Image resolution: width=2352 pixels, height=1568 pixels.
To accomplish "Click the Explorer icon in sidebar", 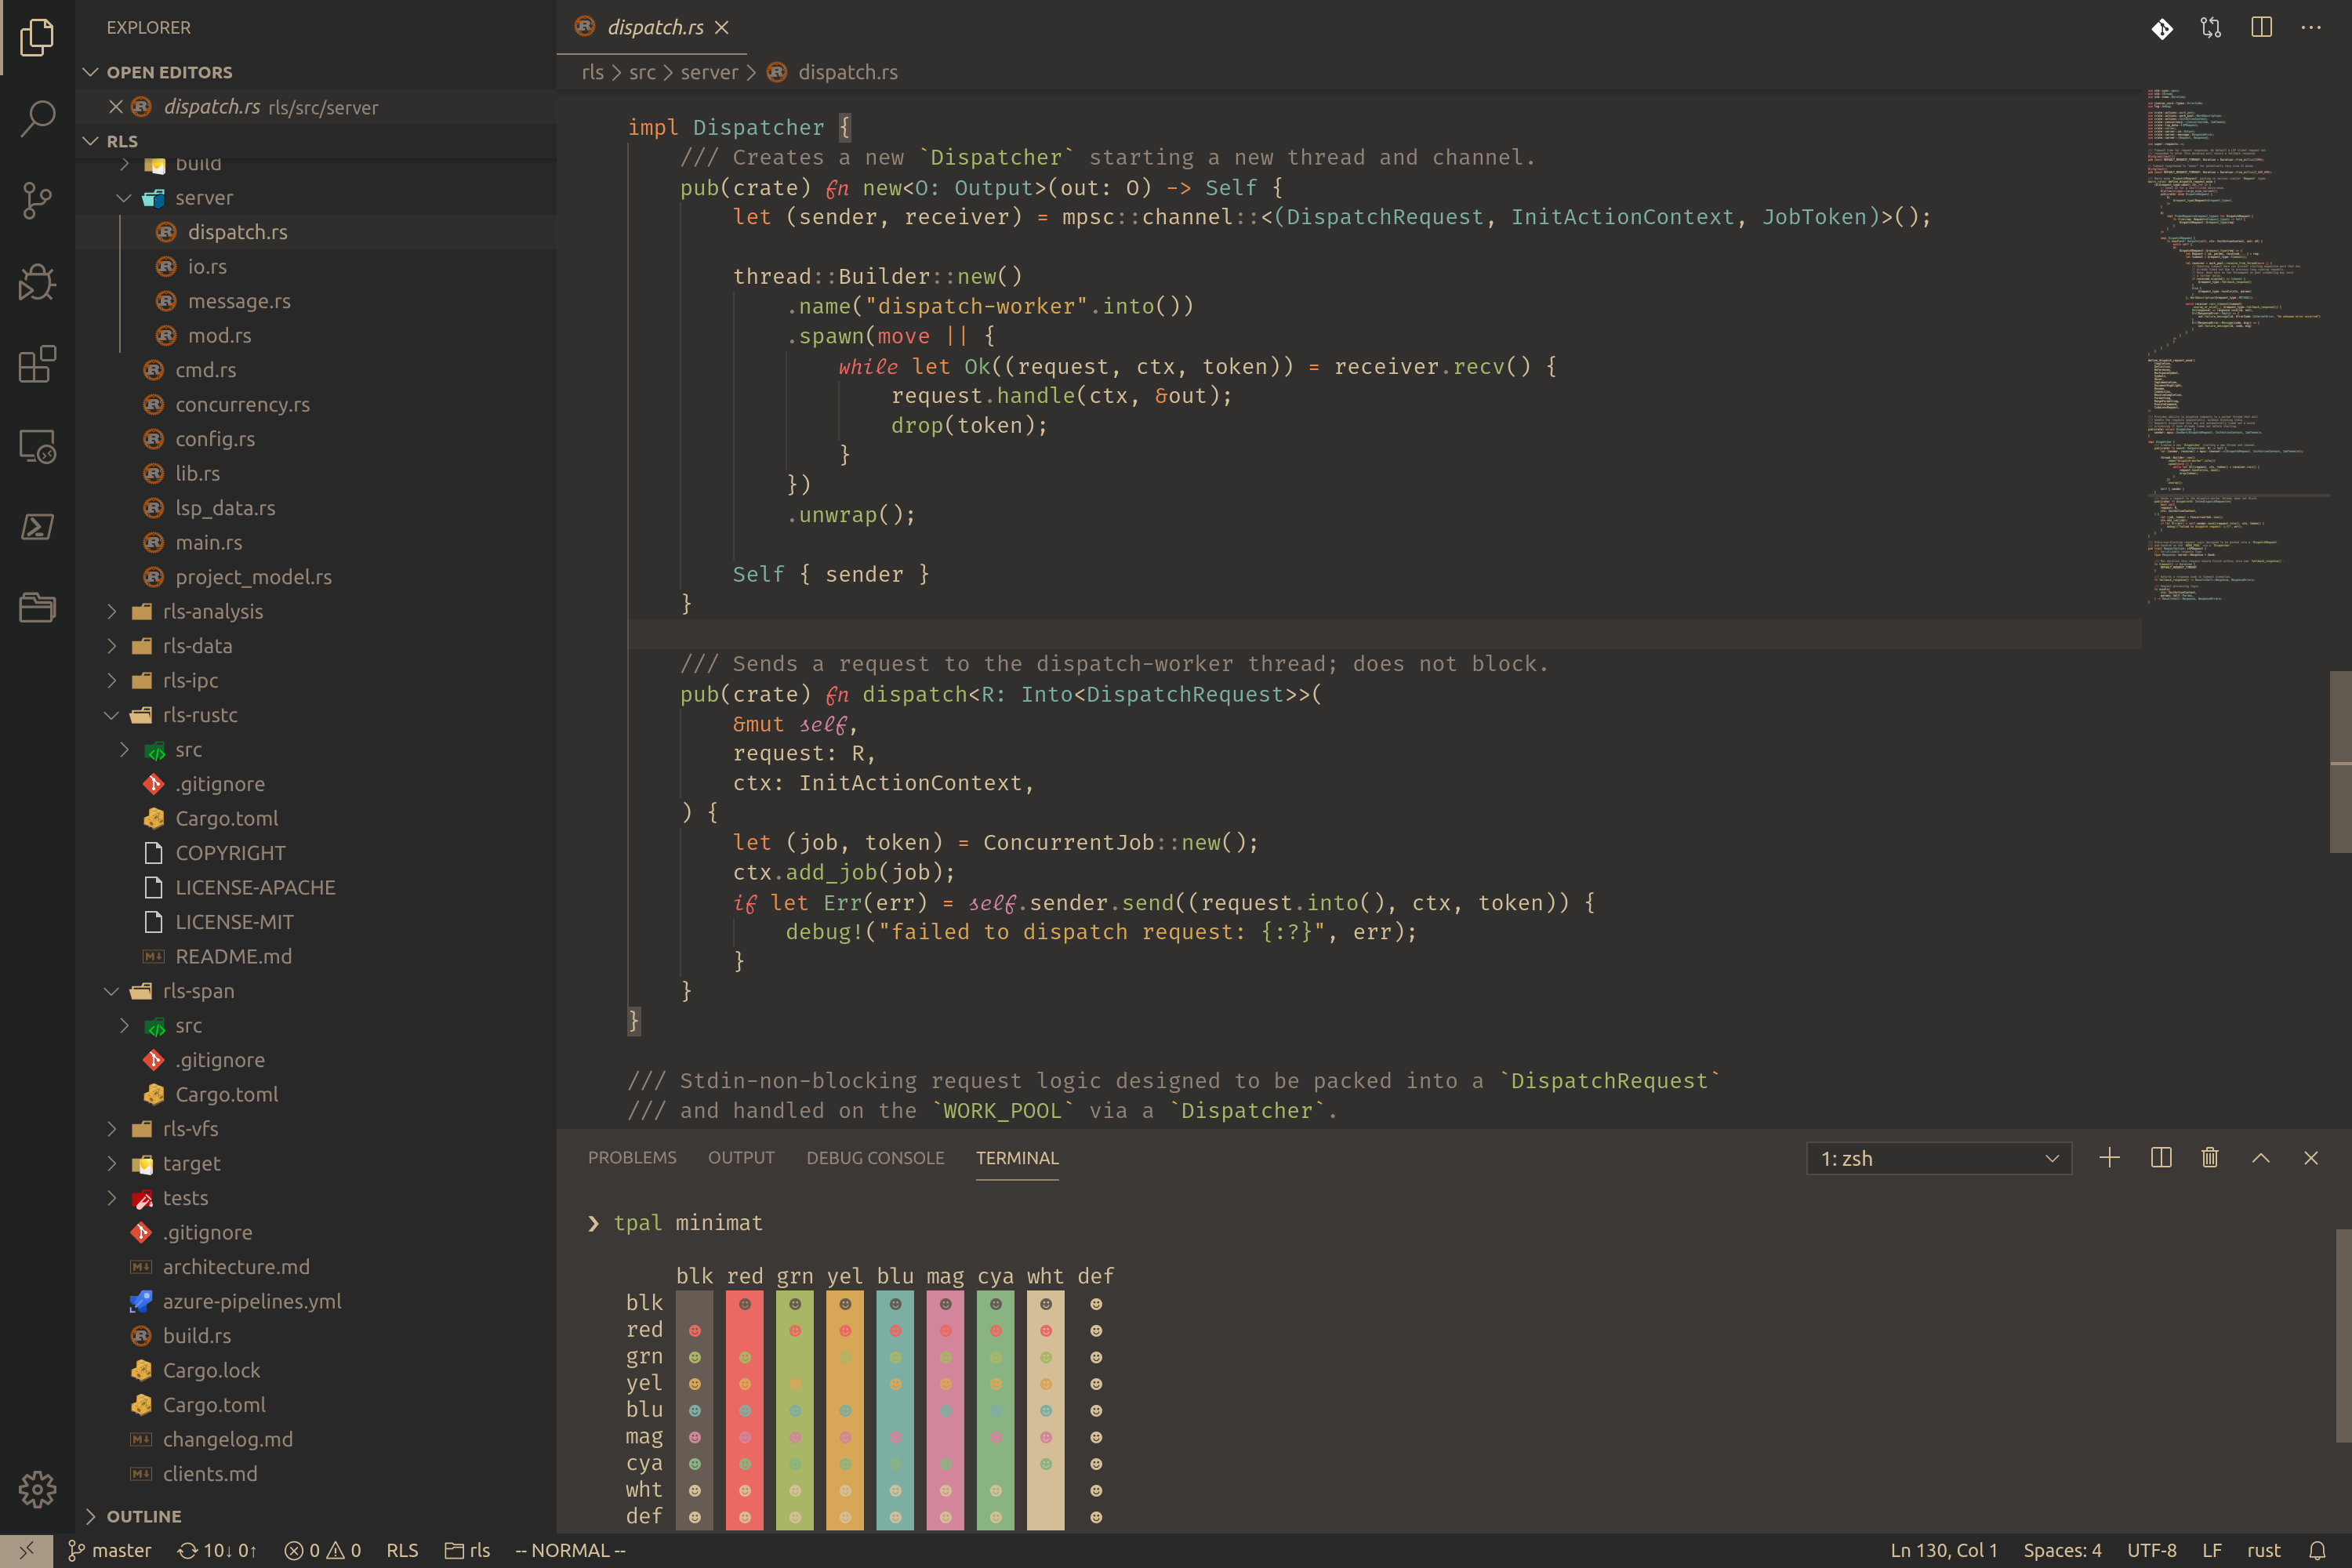I will [x=38, y=31].
